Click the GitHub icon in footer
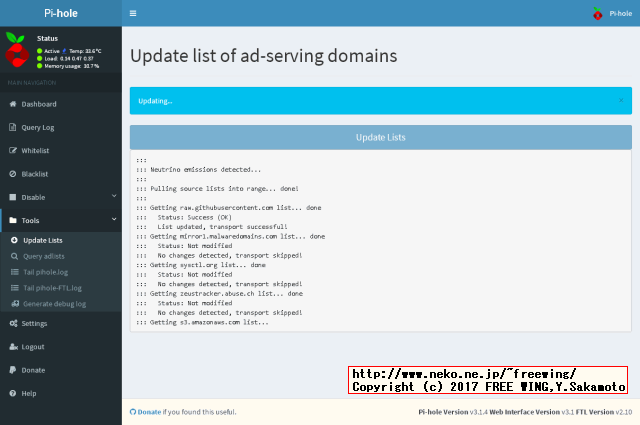The image size is (640, 425). pos(133,412)
